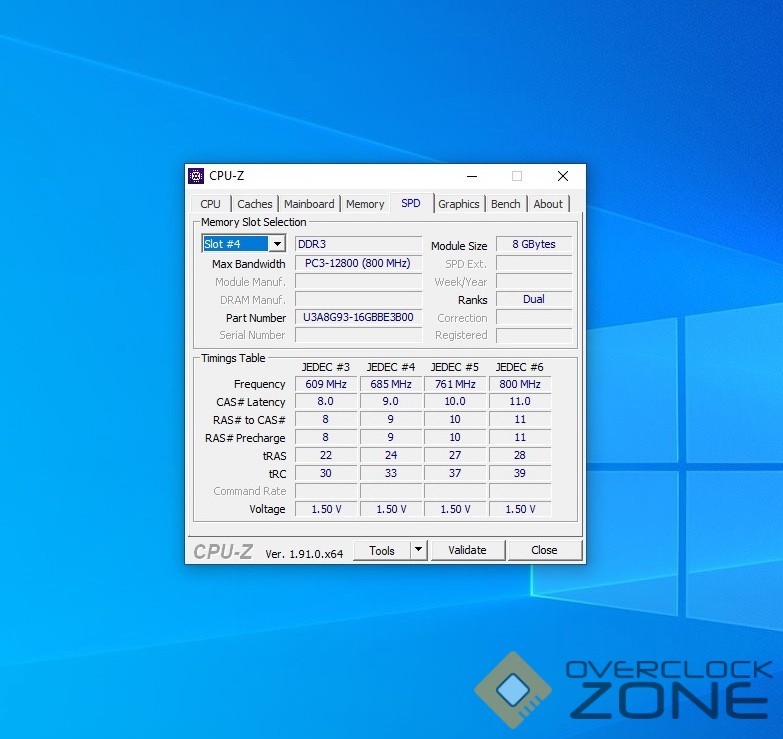
Task: Click the Module Size 8 GBytes field
Action: pos(534,245)
